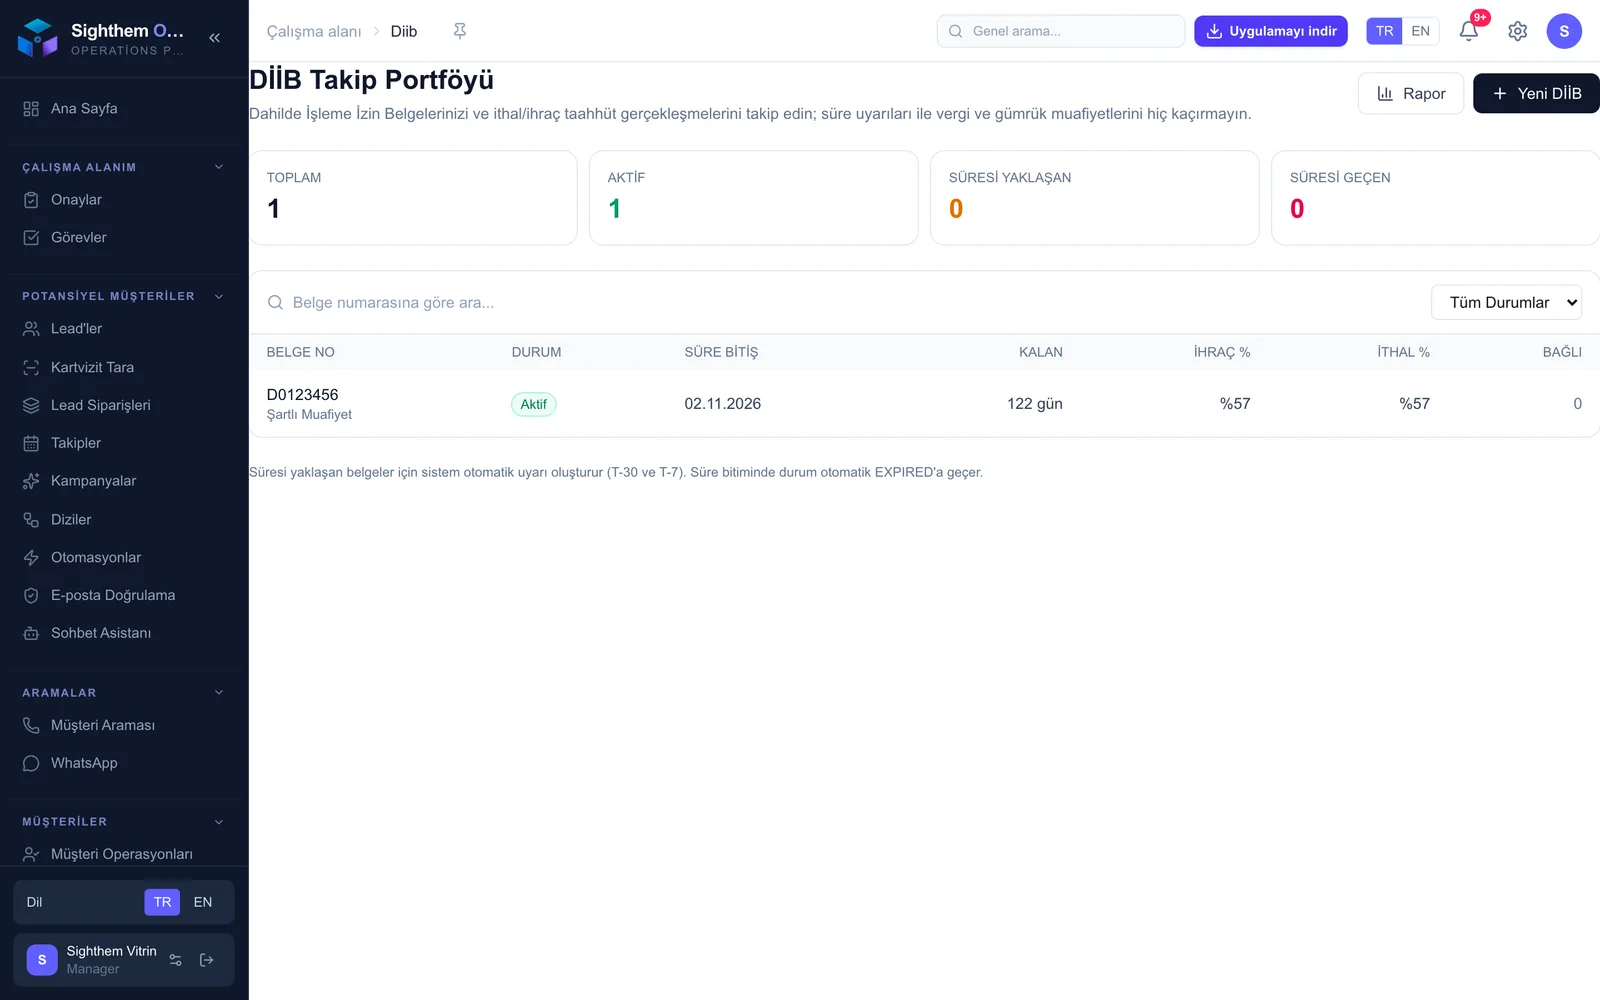Open account switch sliders icon
The width and height of the screenshot is (1600, 1000).
point(176,960)
